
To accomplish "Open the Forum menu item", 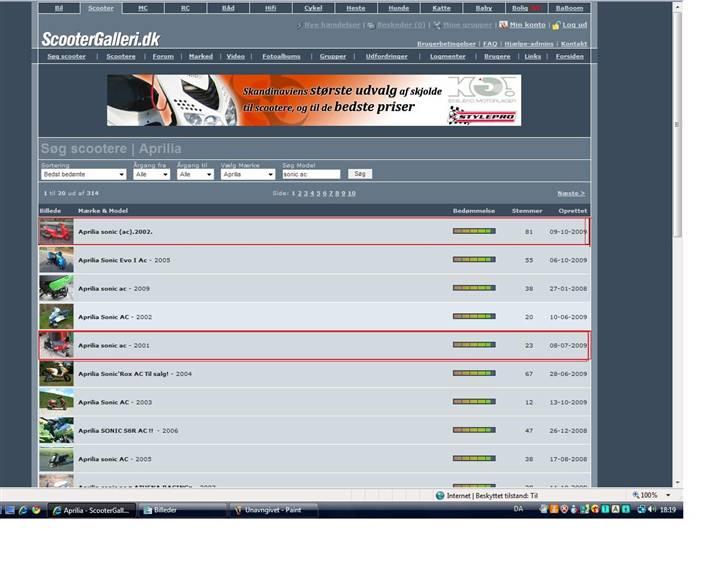I will point(163,57).
